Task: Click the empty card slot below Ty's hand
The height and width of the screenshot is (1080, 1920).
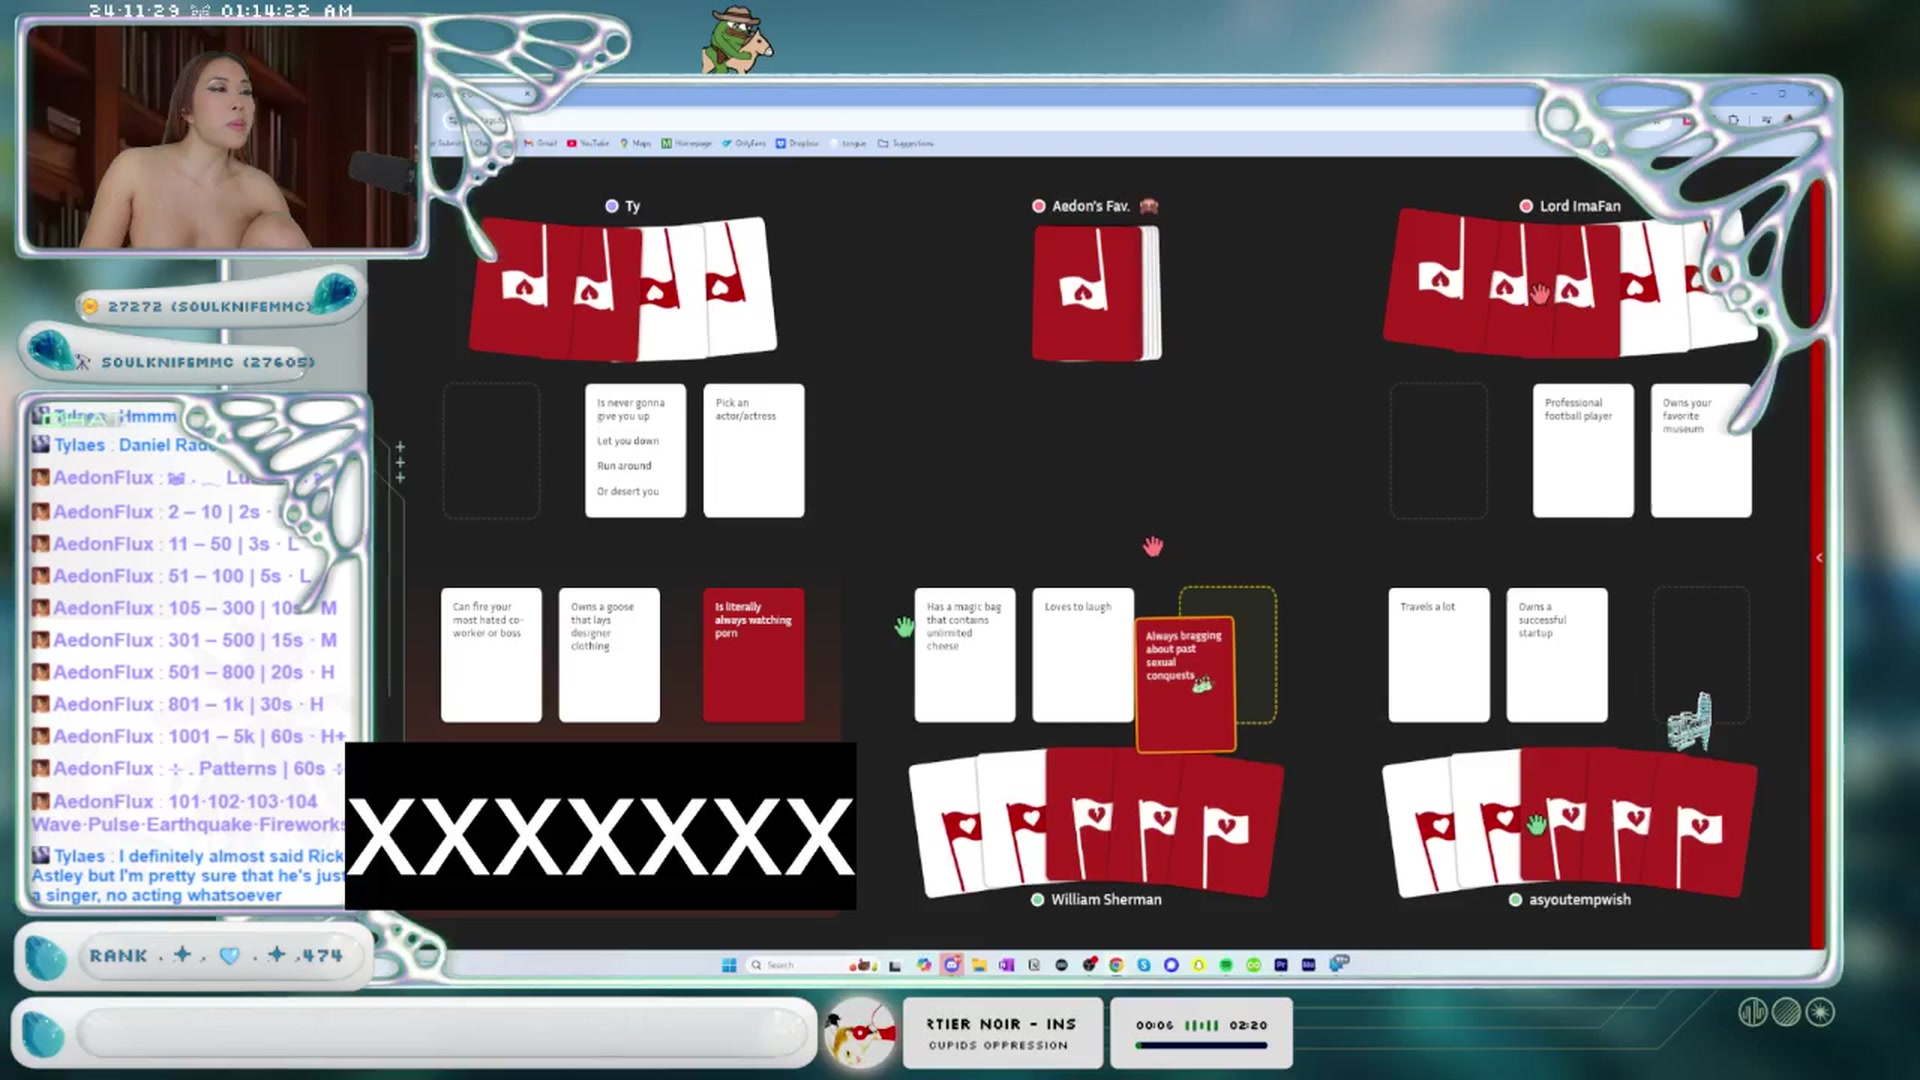Action: tap(491, 450)
